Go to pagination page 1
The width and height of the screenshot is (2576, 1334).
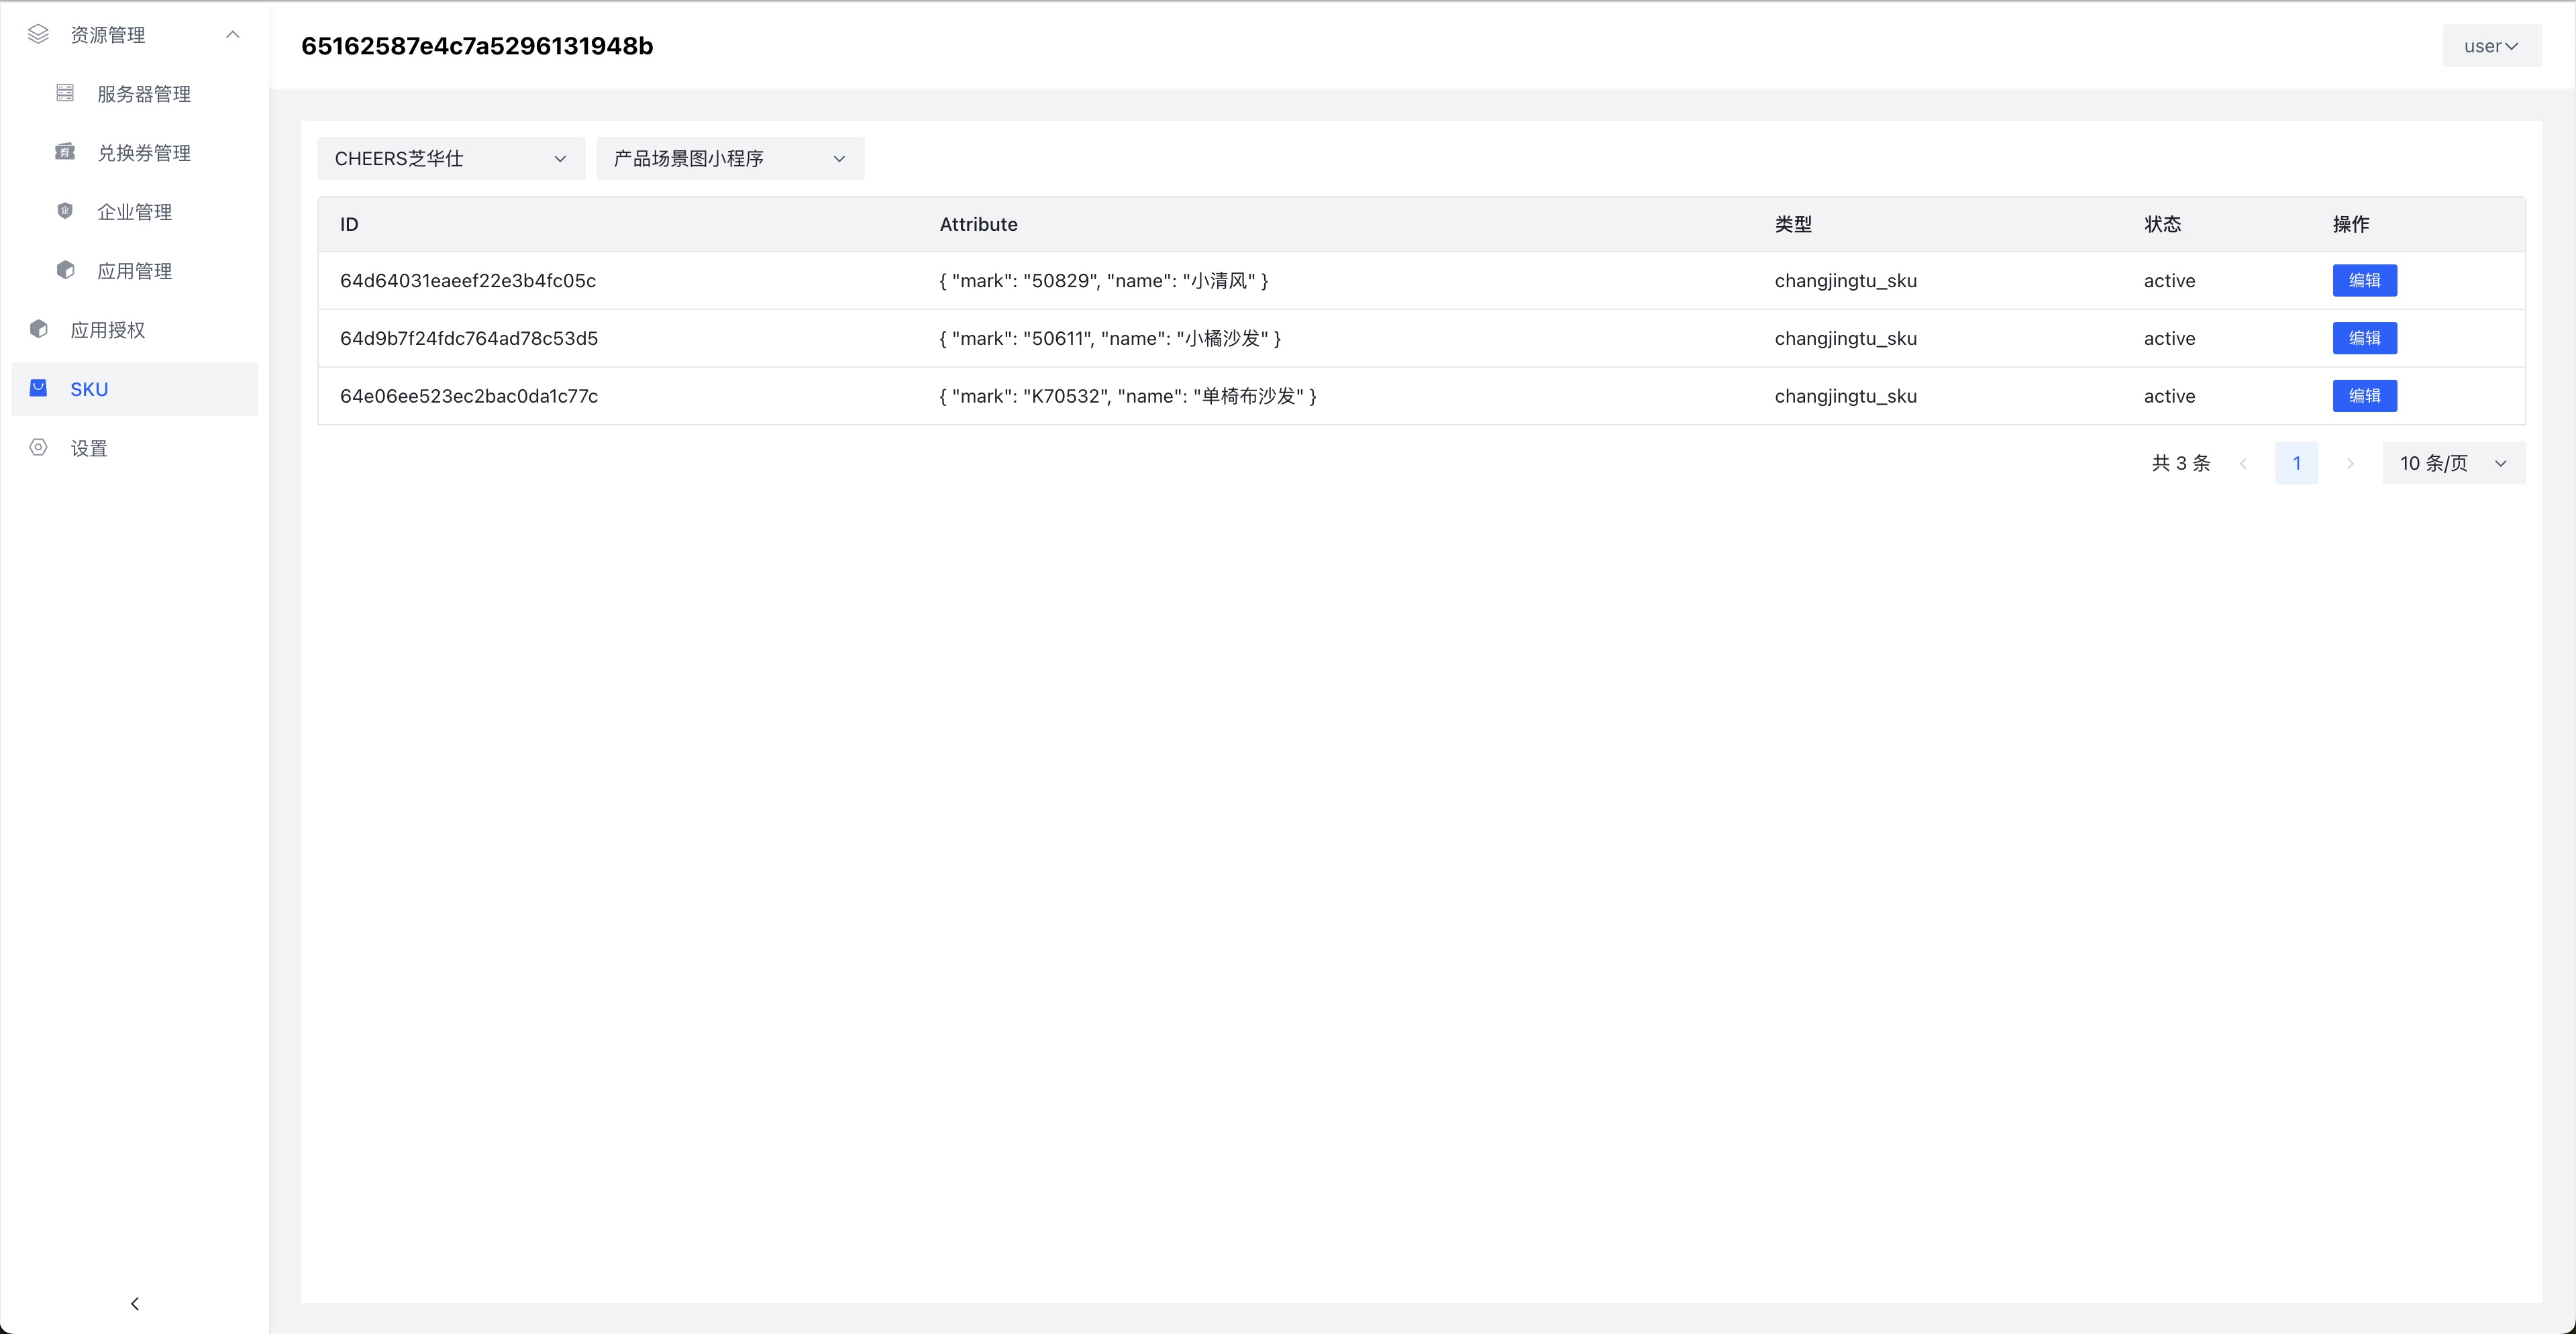coord(2296,463)
